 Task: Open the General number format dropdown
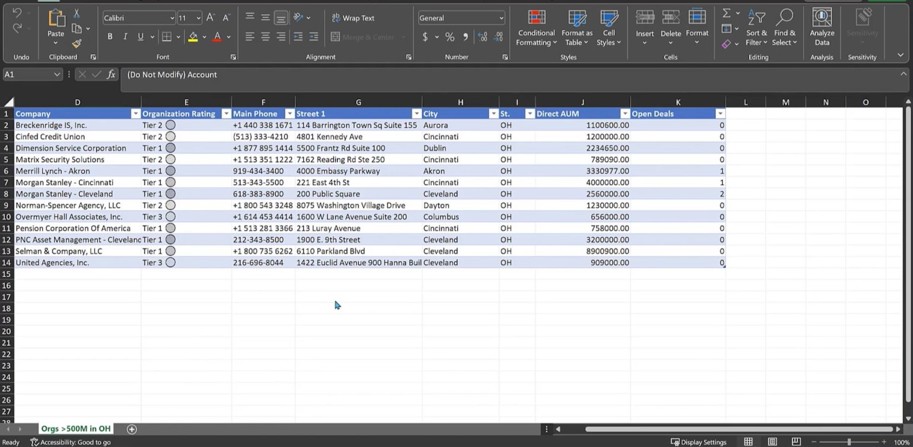[501, 18]
